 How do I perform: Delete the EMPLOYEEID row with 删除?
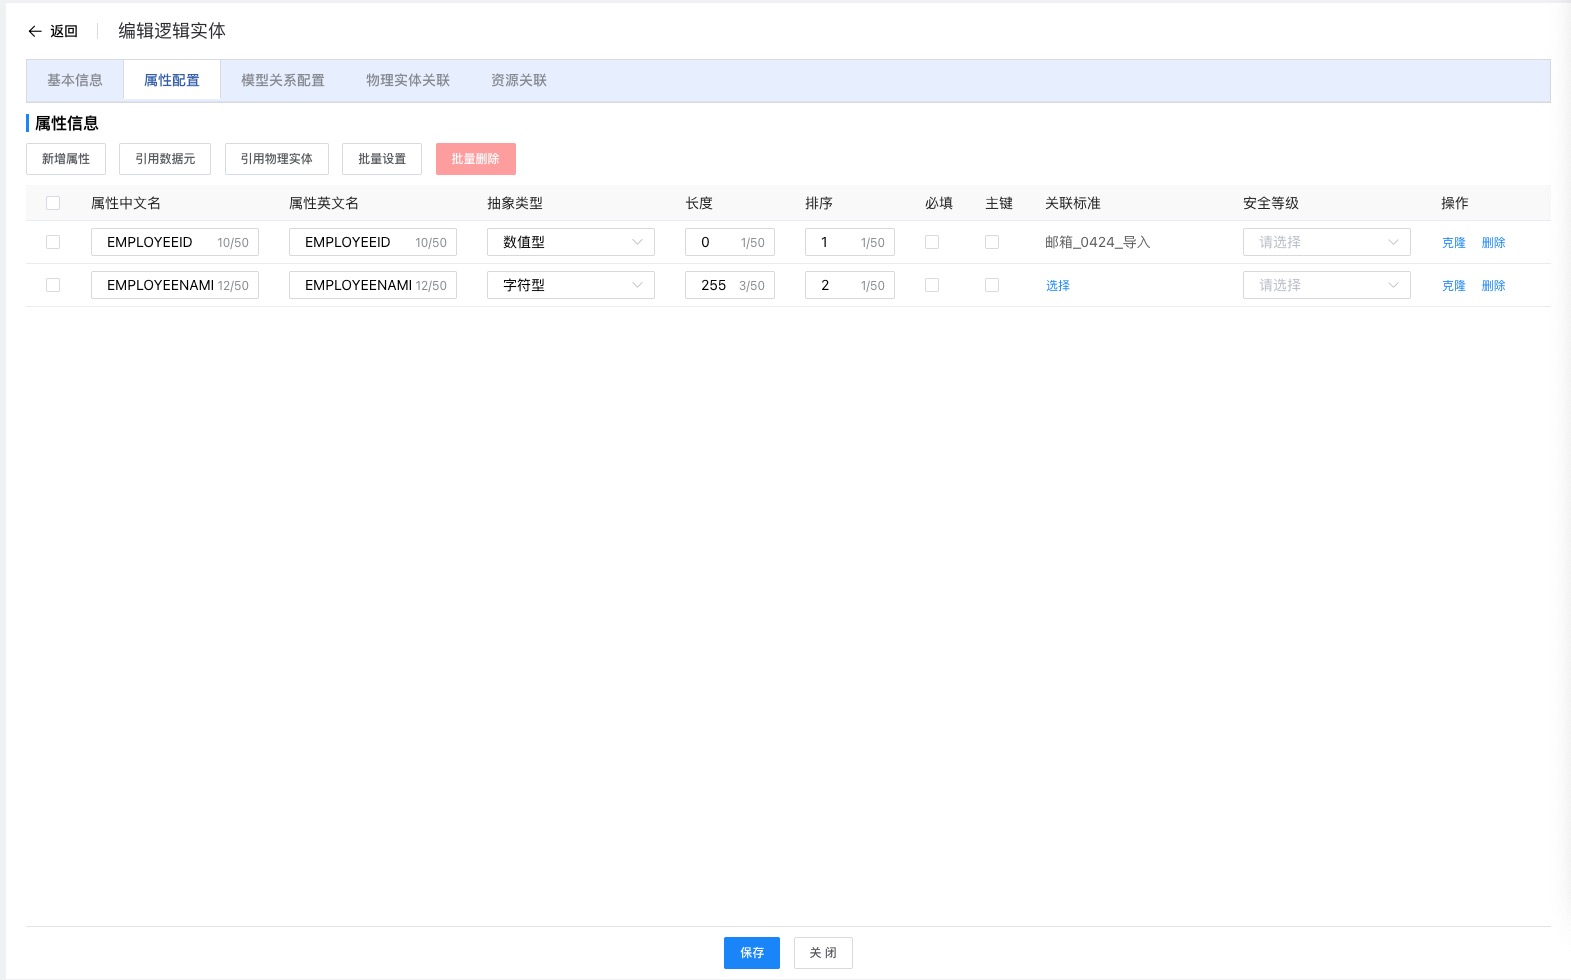(x=1494, y=242)
